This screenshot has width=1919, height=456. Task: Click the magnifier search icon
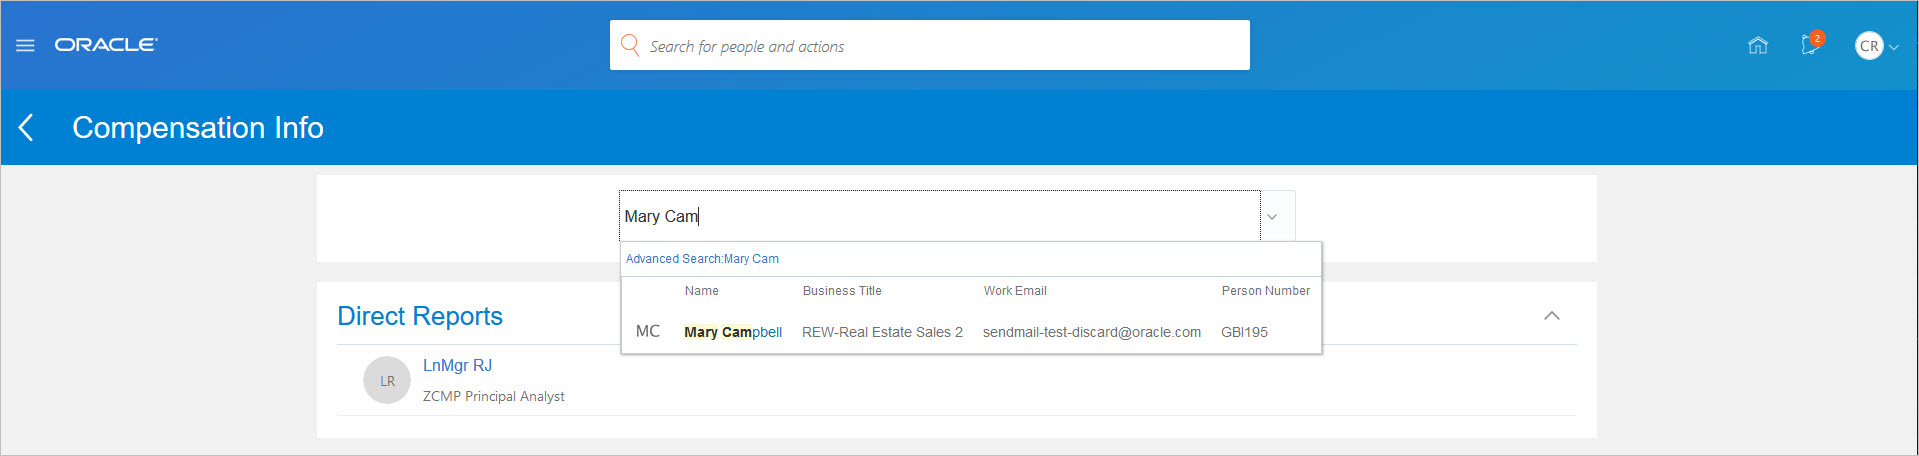630,45
